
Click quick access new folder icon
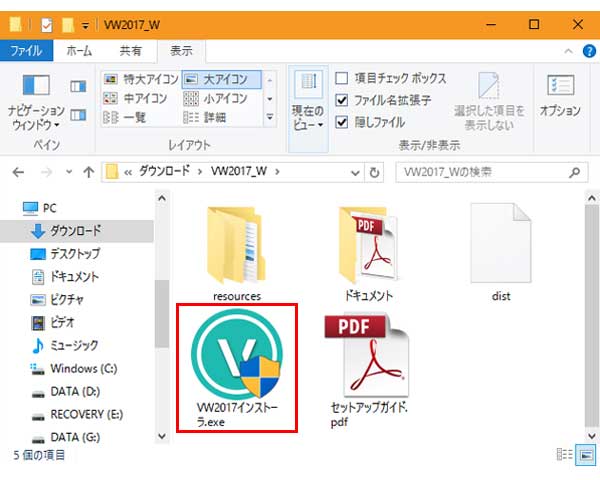(x=68, y=25)
